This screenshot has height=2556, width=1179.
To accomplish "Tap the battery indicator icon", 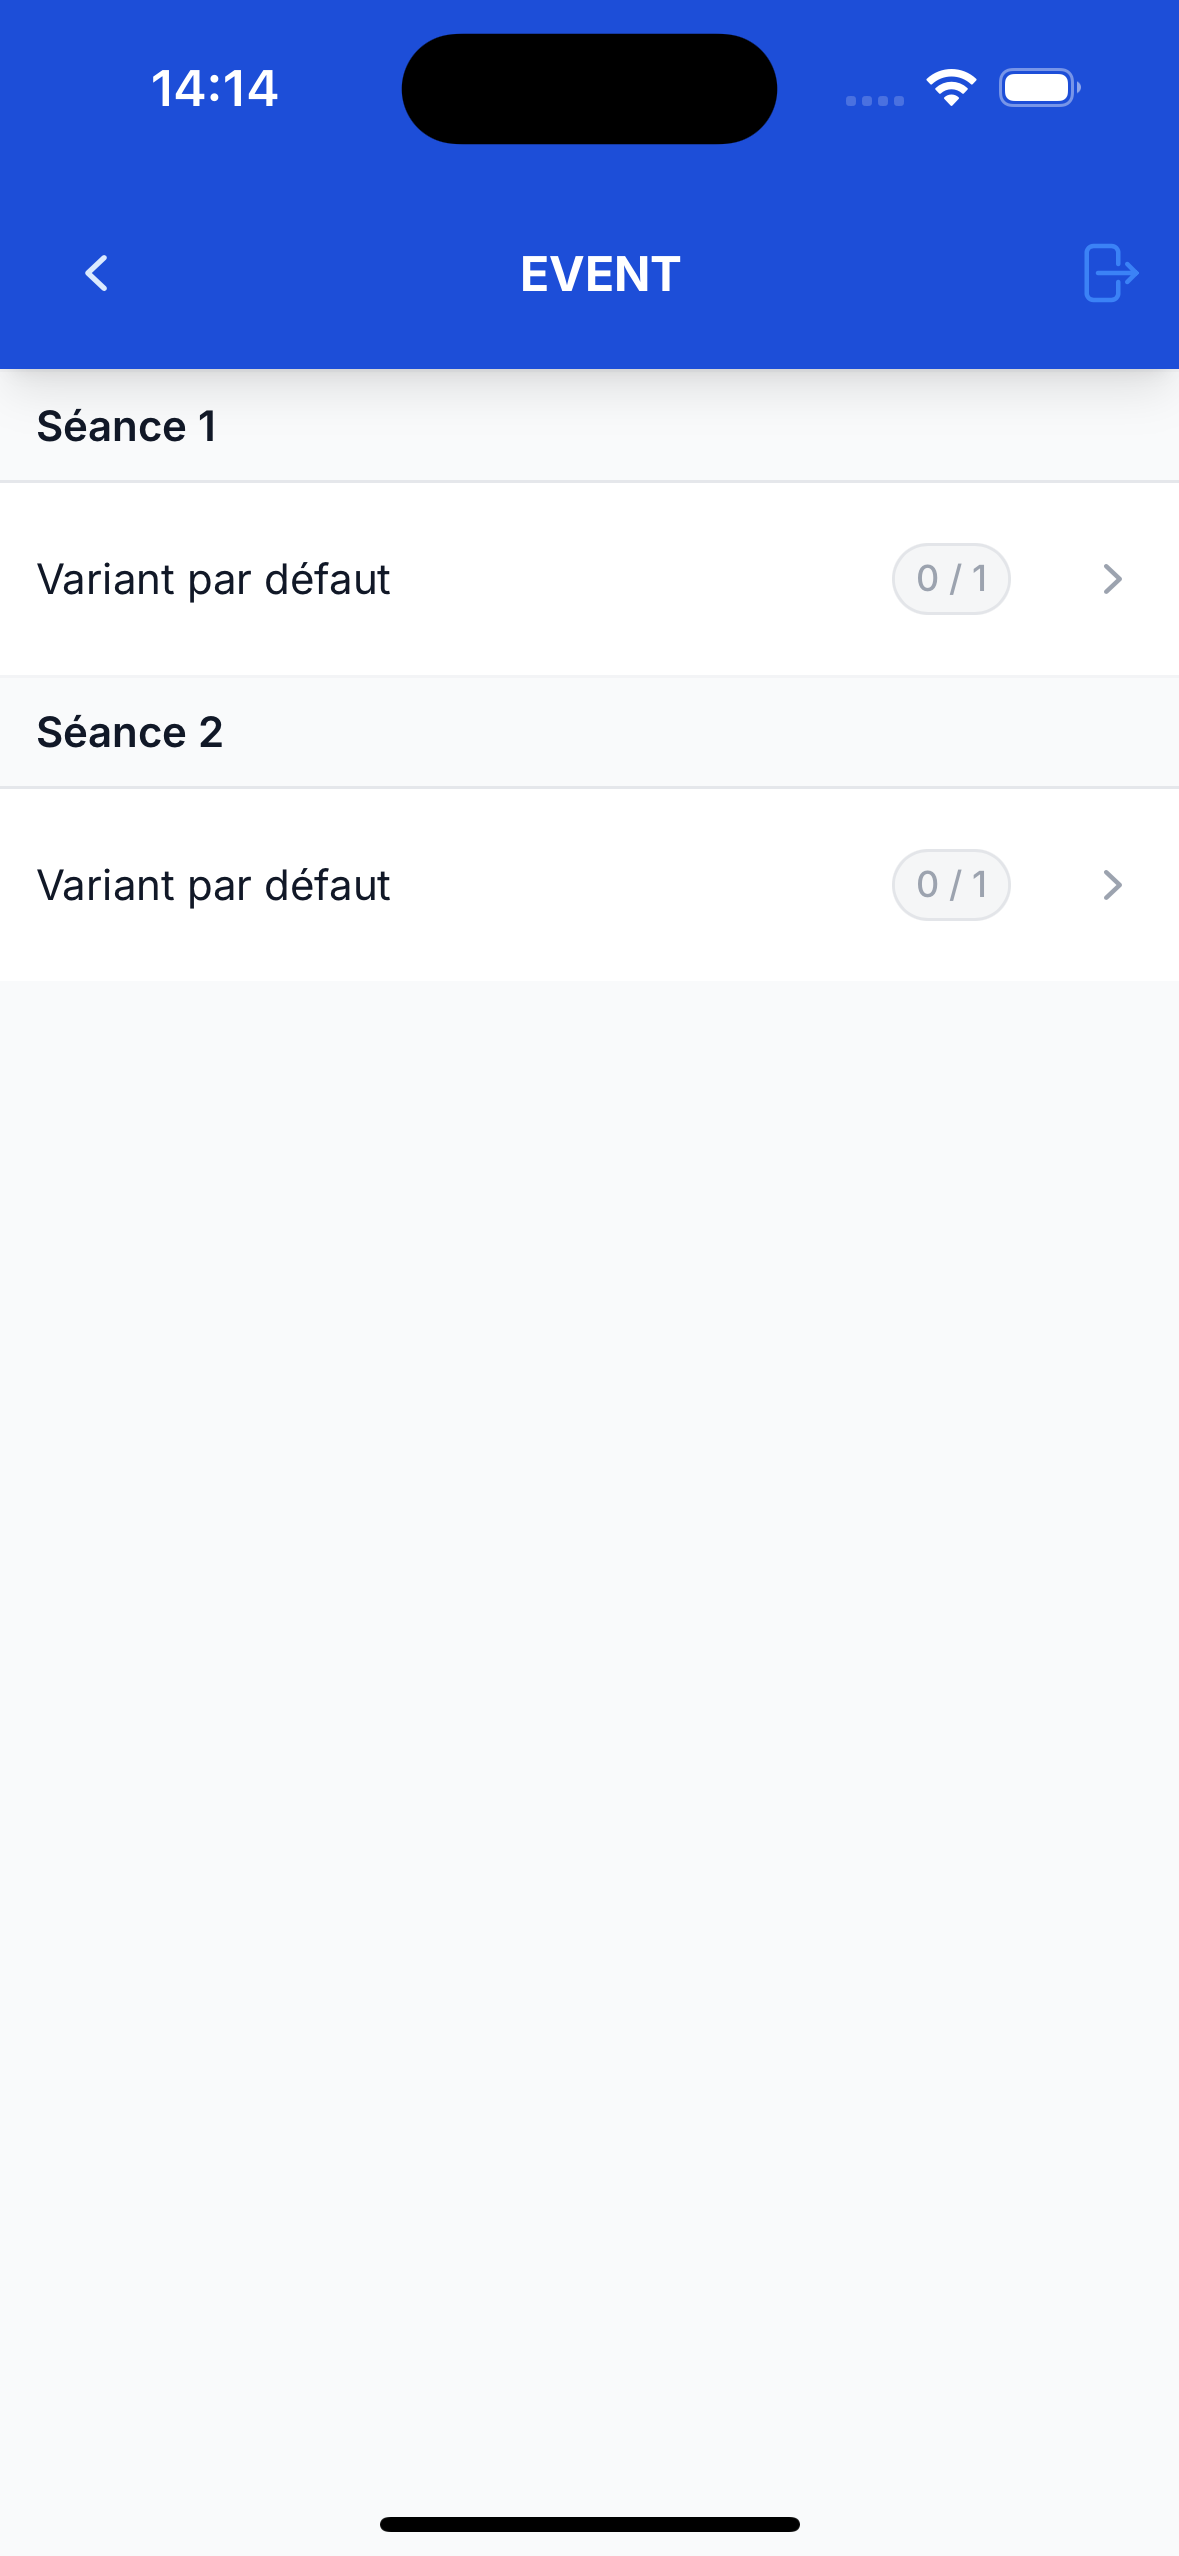I will (1039, 88).
